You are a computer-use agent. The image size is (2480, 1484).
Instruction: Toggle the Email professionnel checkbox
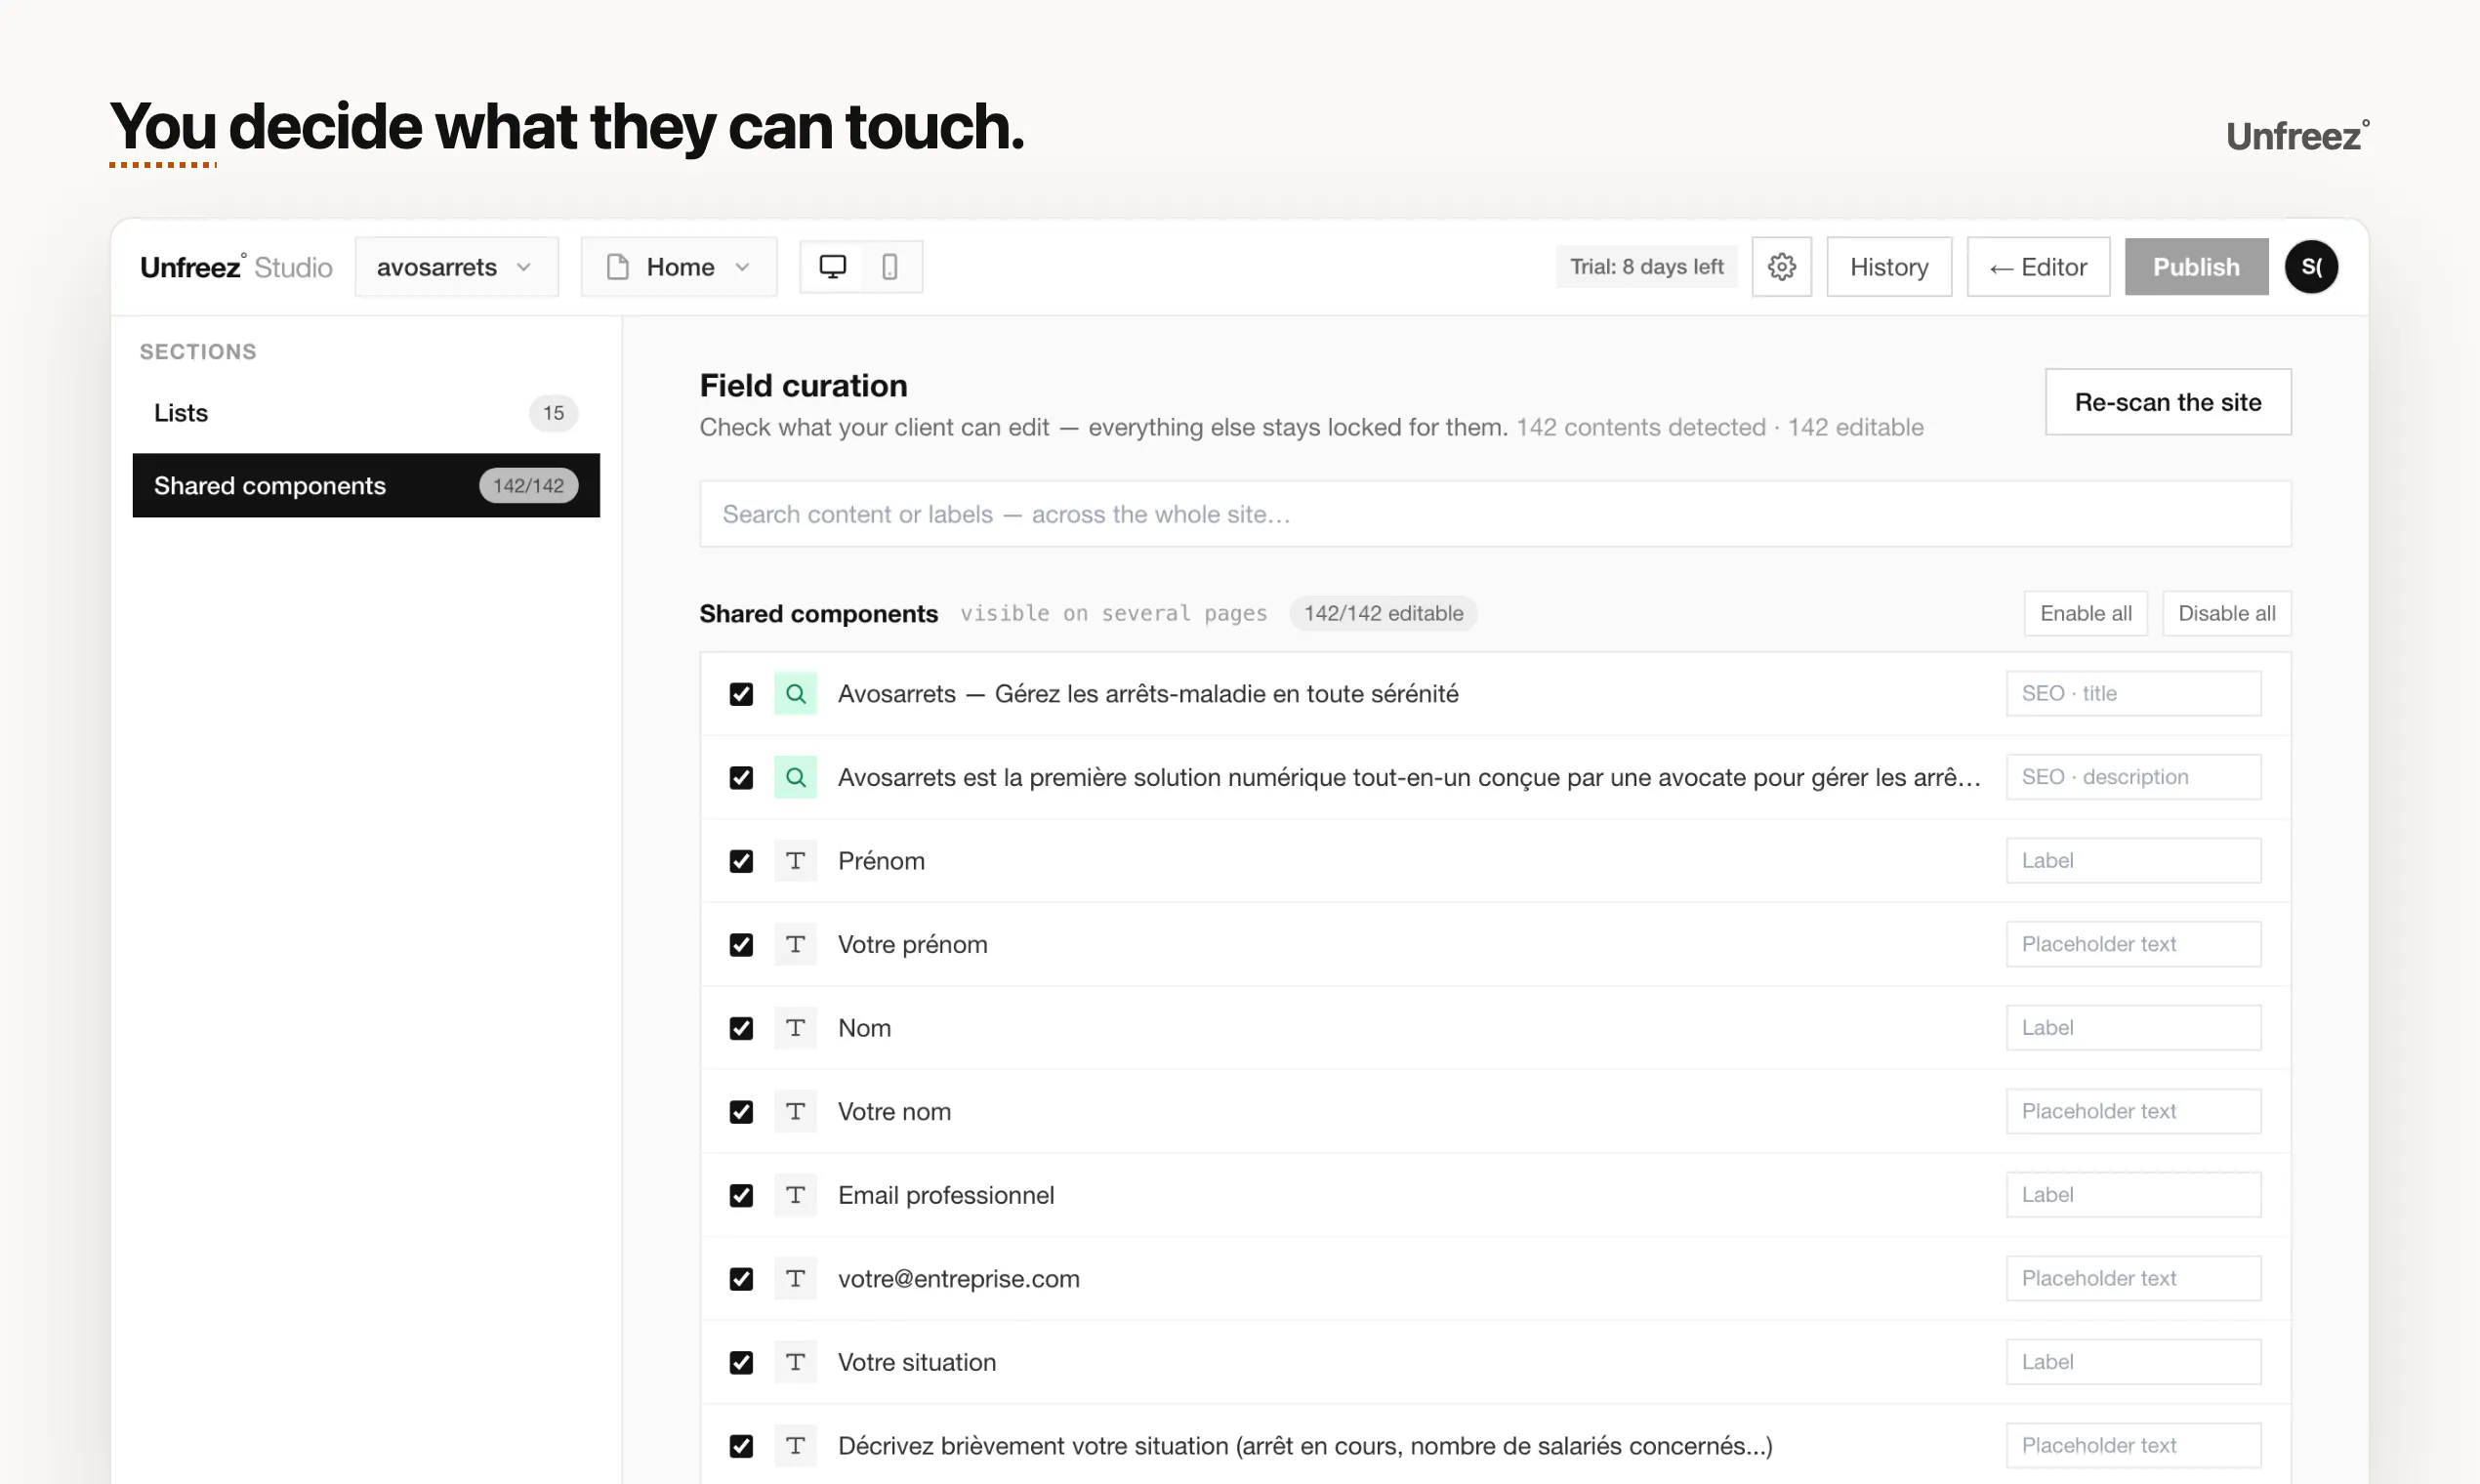tap(741, 1195)
